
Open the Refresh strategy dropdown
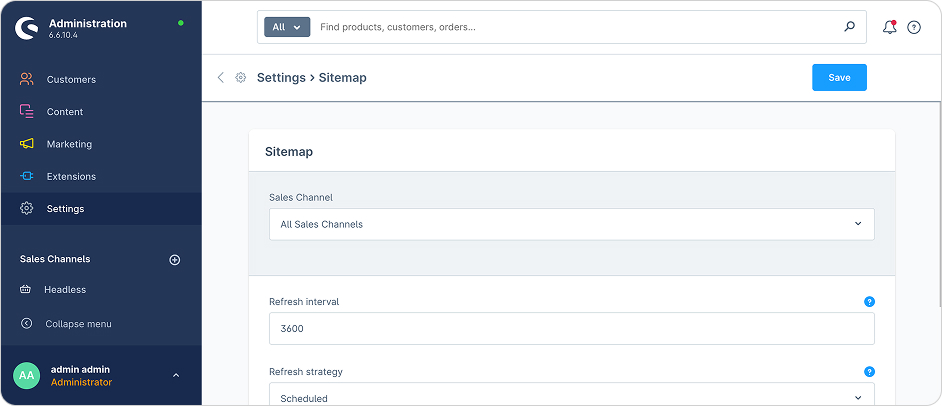coord(571,397)
